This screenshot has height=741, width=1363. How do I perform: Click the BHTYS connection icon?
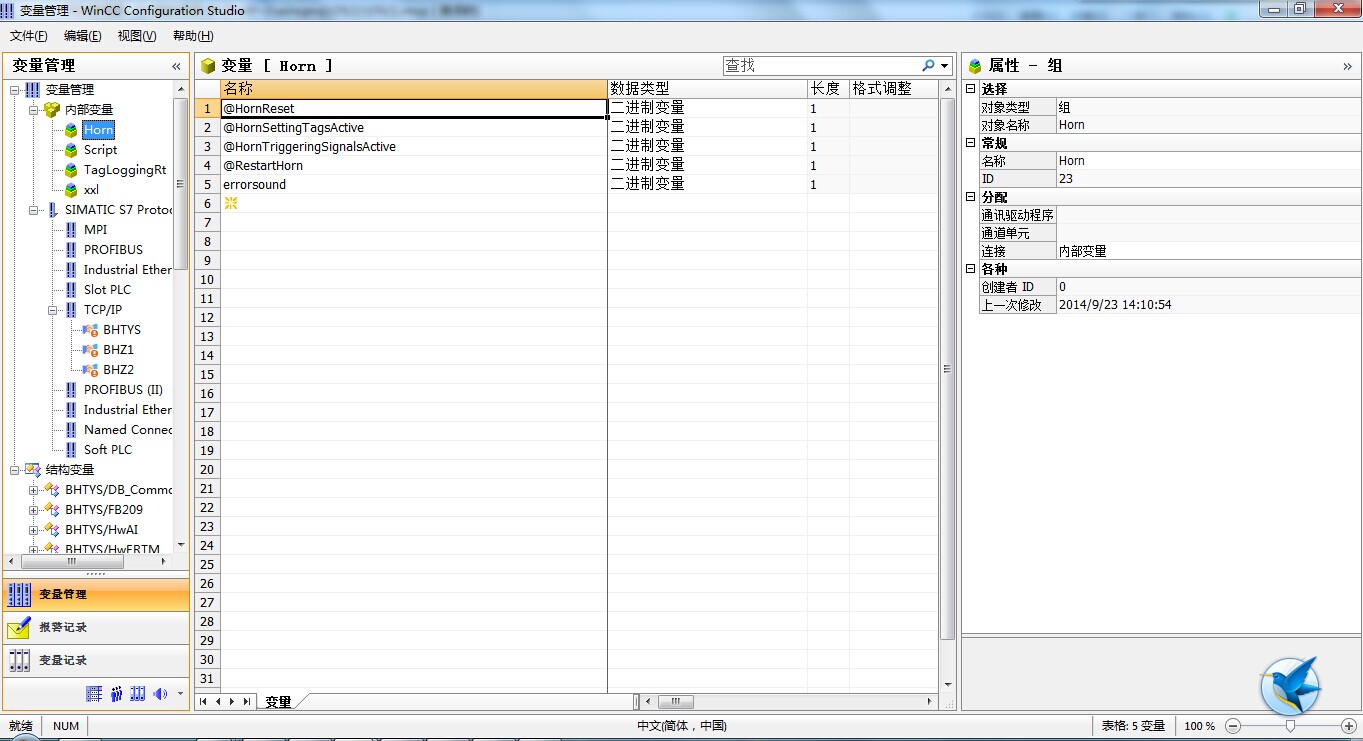[90, 330]
